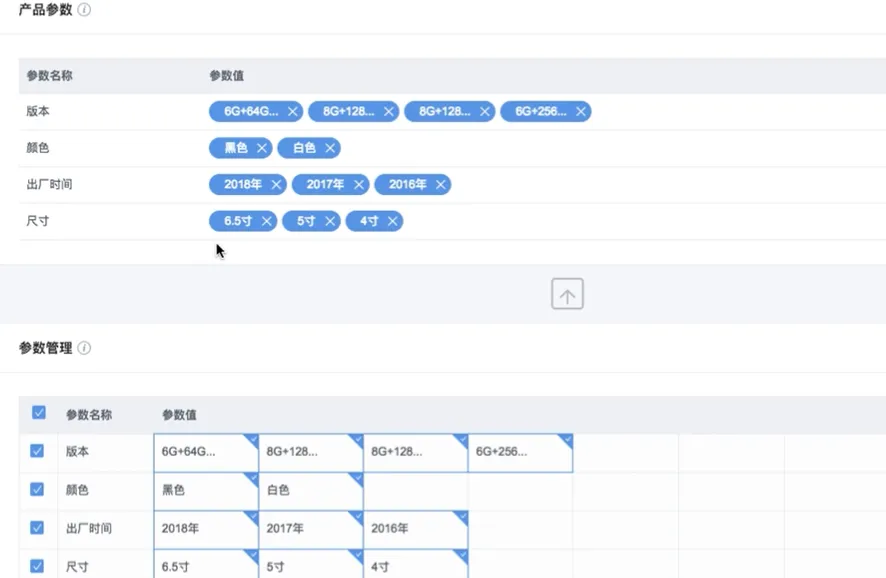This screenshot has width=886, height=578.
Task: Toggle the 2017年 cell in 参数管理 table
Action: 311,529
